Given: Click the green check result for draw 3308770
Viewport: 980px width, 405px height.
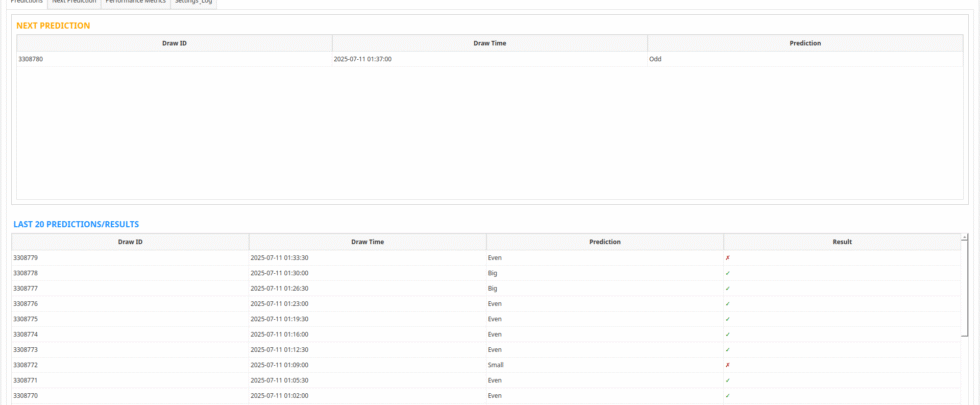Looking at the screenshot, I should click(x=727, y=396).
